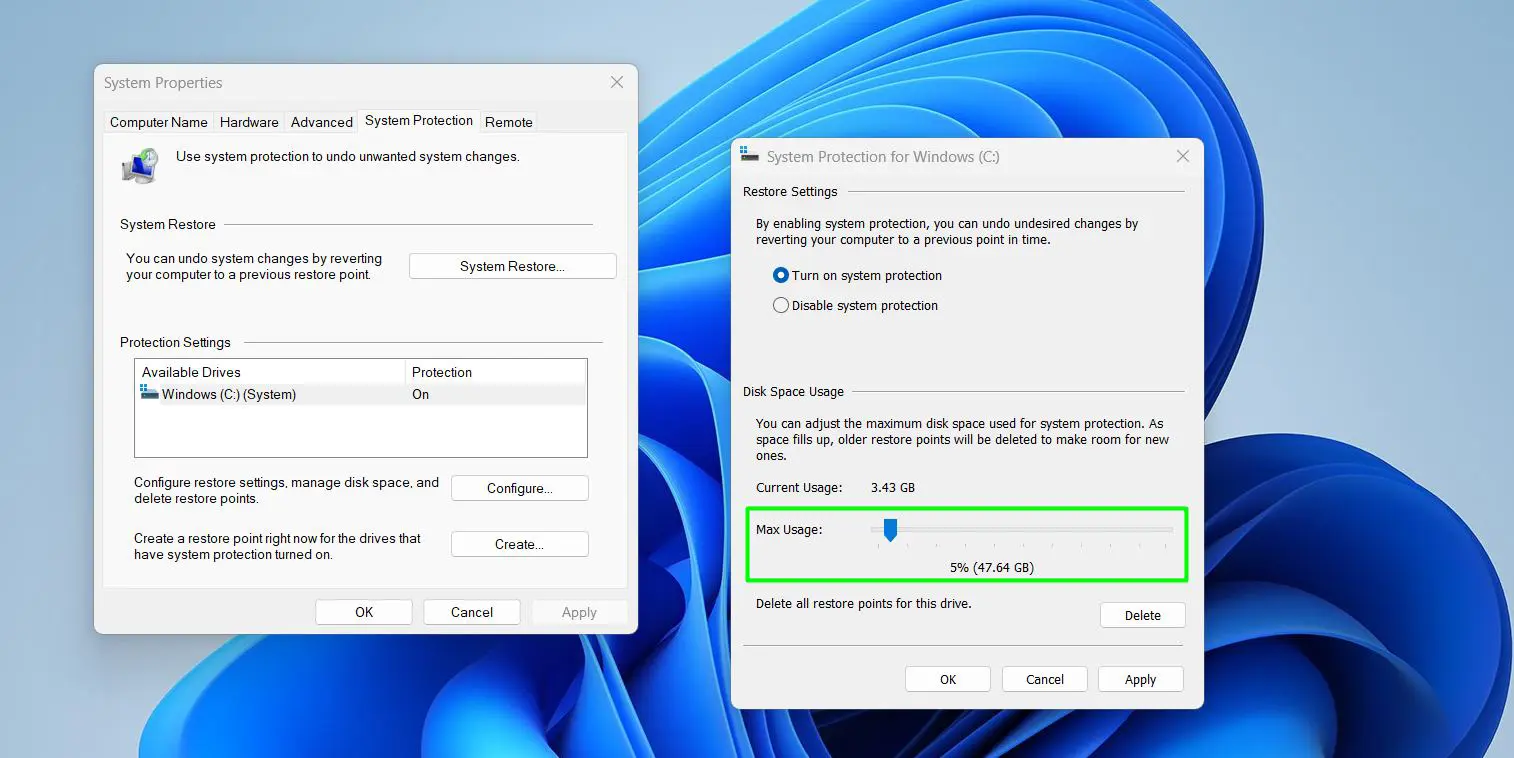
Task: Open the Remote tab
Action: (508, 122)
